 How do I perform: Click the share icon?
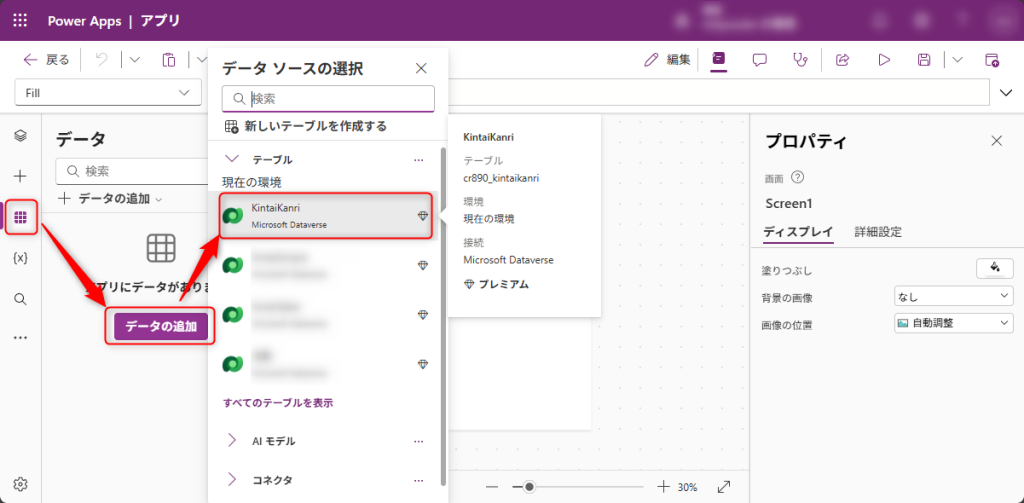click(x=842, y=60)
